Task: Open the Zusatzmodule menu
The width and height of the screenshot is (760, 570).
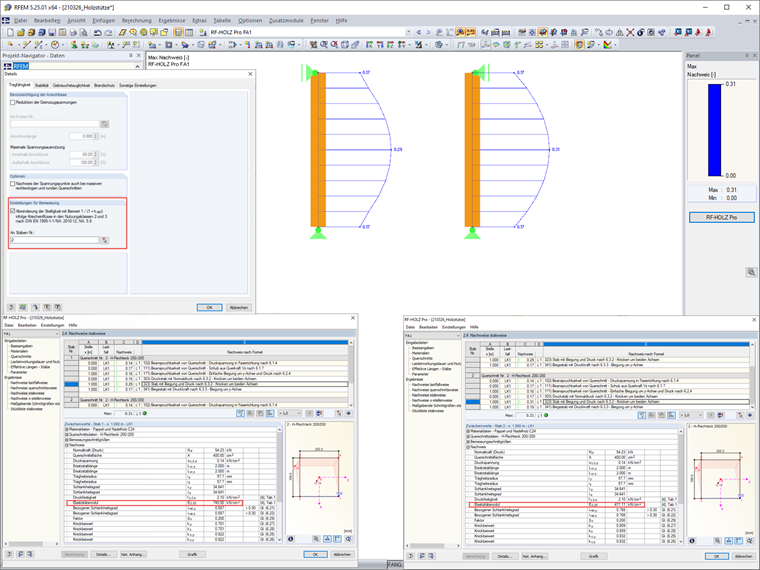Action: [286, 20]
